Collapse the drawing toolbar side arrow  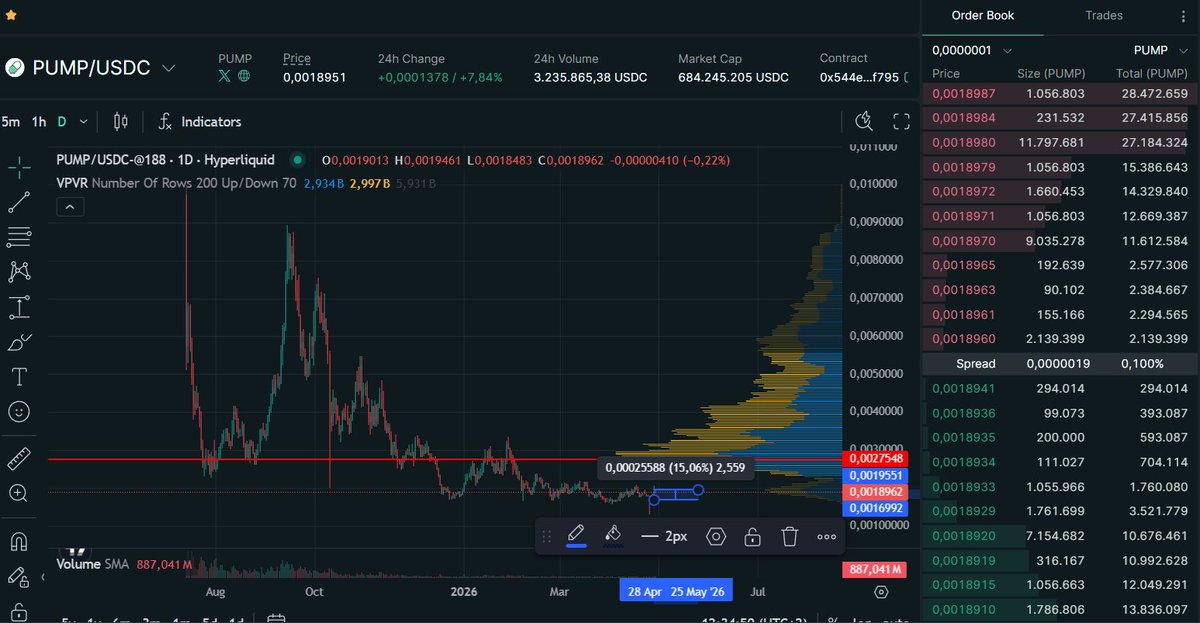[x=44, y=577]
